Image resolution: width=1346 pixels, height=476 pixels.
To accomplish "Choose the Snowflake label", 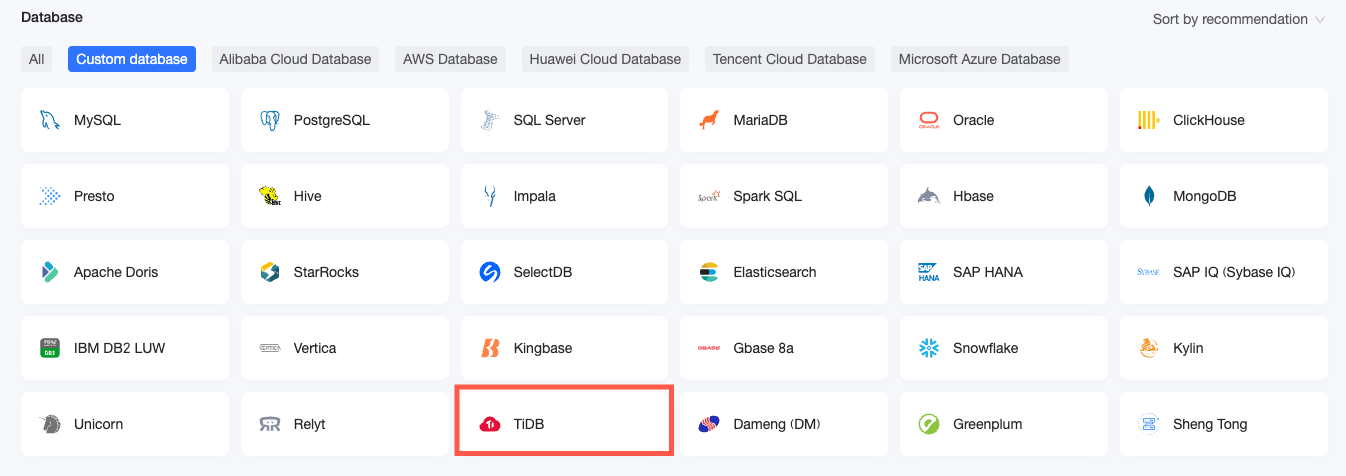I will click(x=986, y=348).
